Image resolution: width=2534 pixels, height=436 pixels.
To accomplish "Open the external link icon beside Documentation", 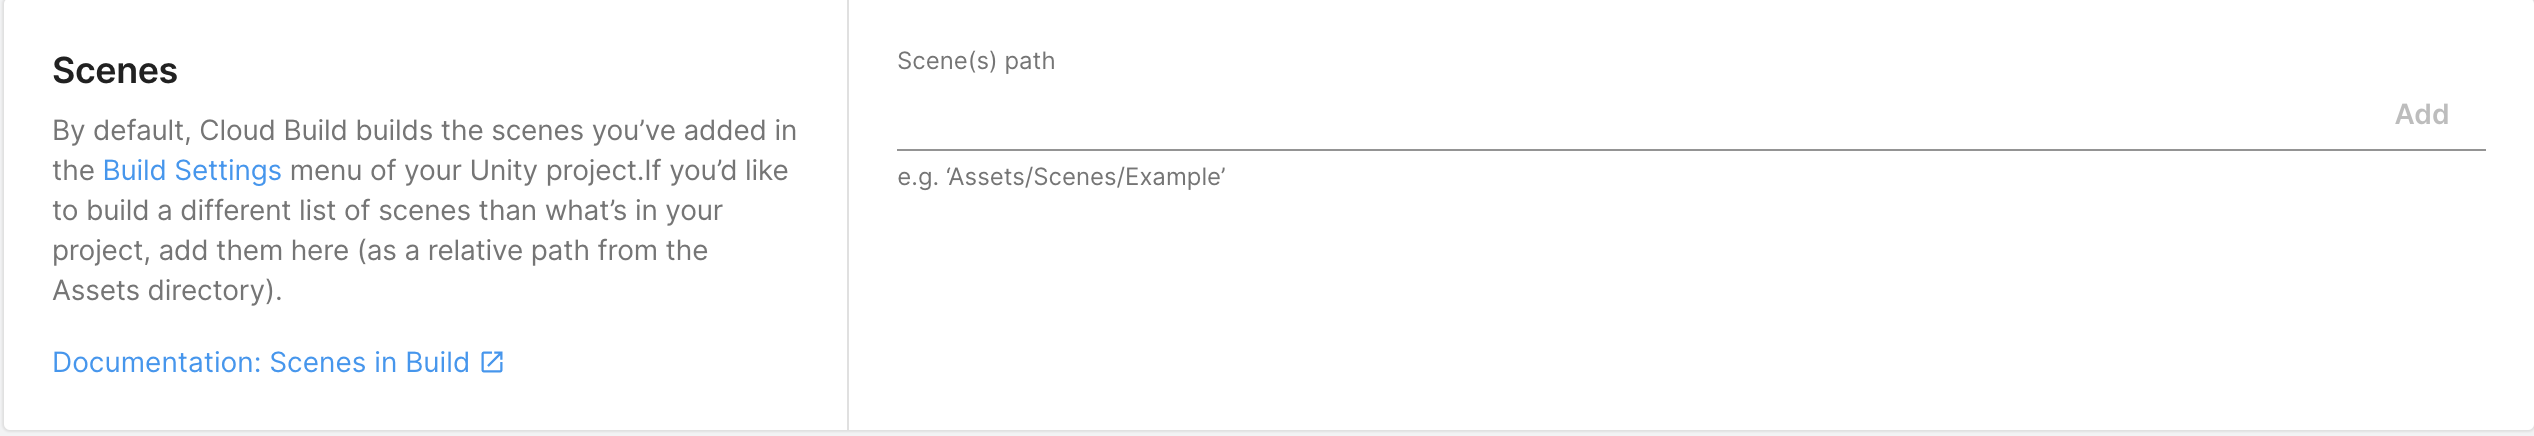I will click(x=492, y=362).
